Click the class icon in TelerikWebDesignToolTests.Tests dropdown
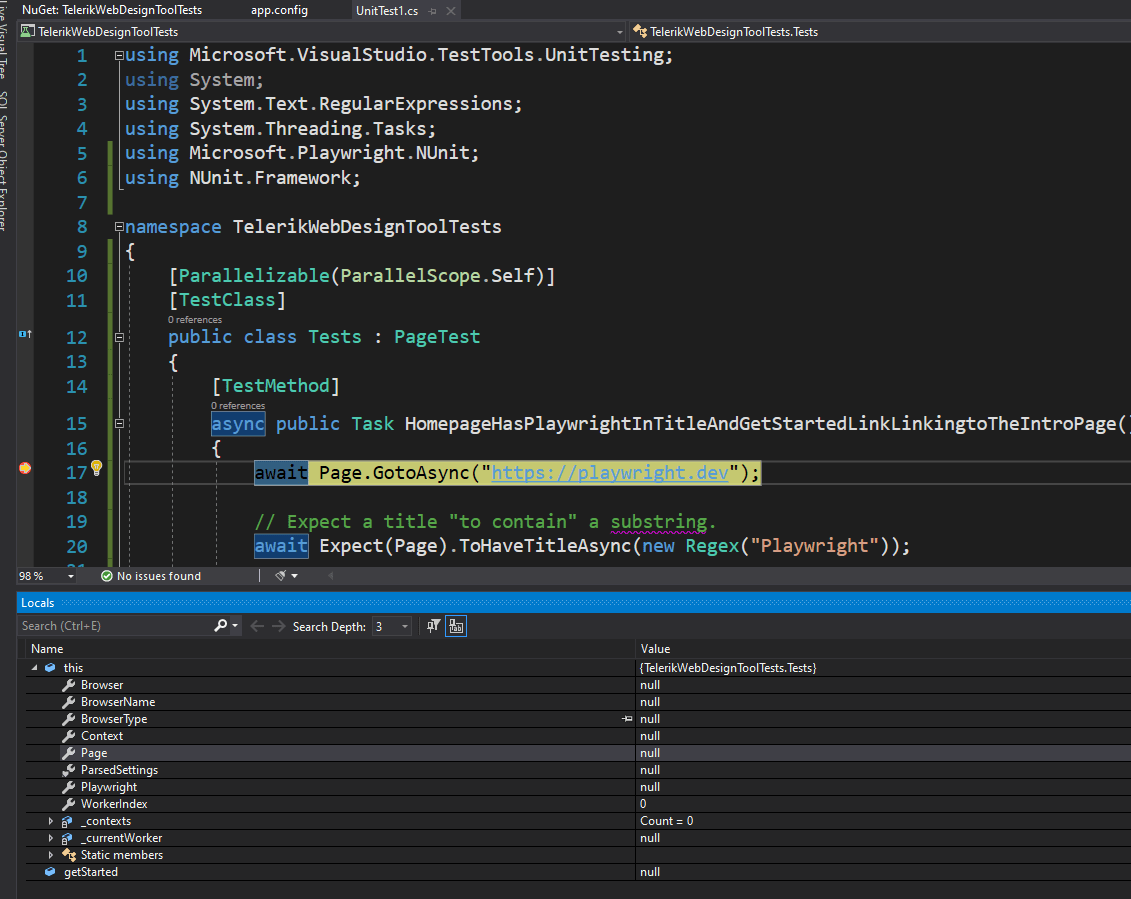Viewport: 1131px width, 899px height. 640,31
